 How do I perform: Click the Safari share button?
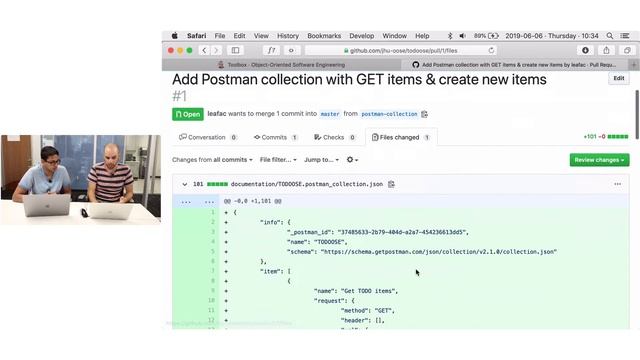point(606,50)
